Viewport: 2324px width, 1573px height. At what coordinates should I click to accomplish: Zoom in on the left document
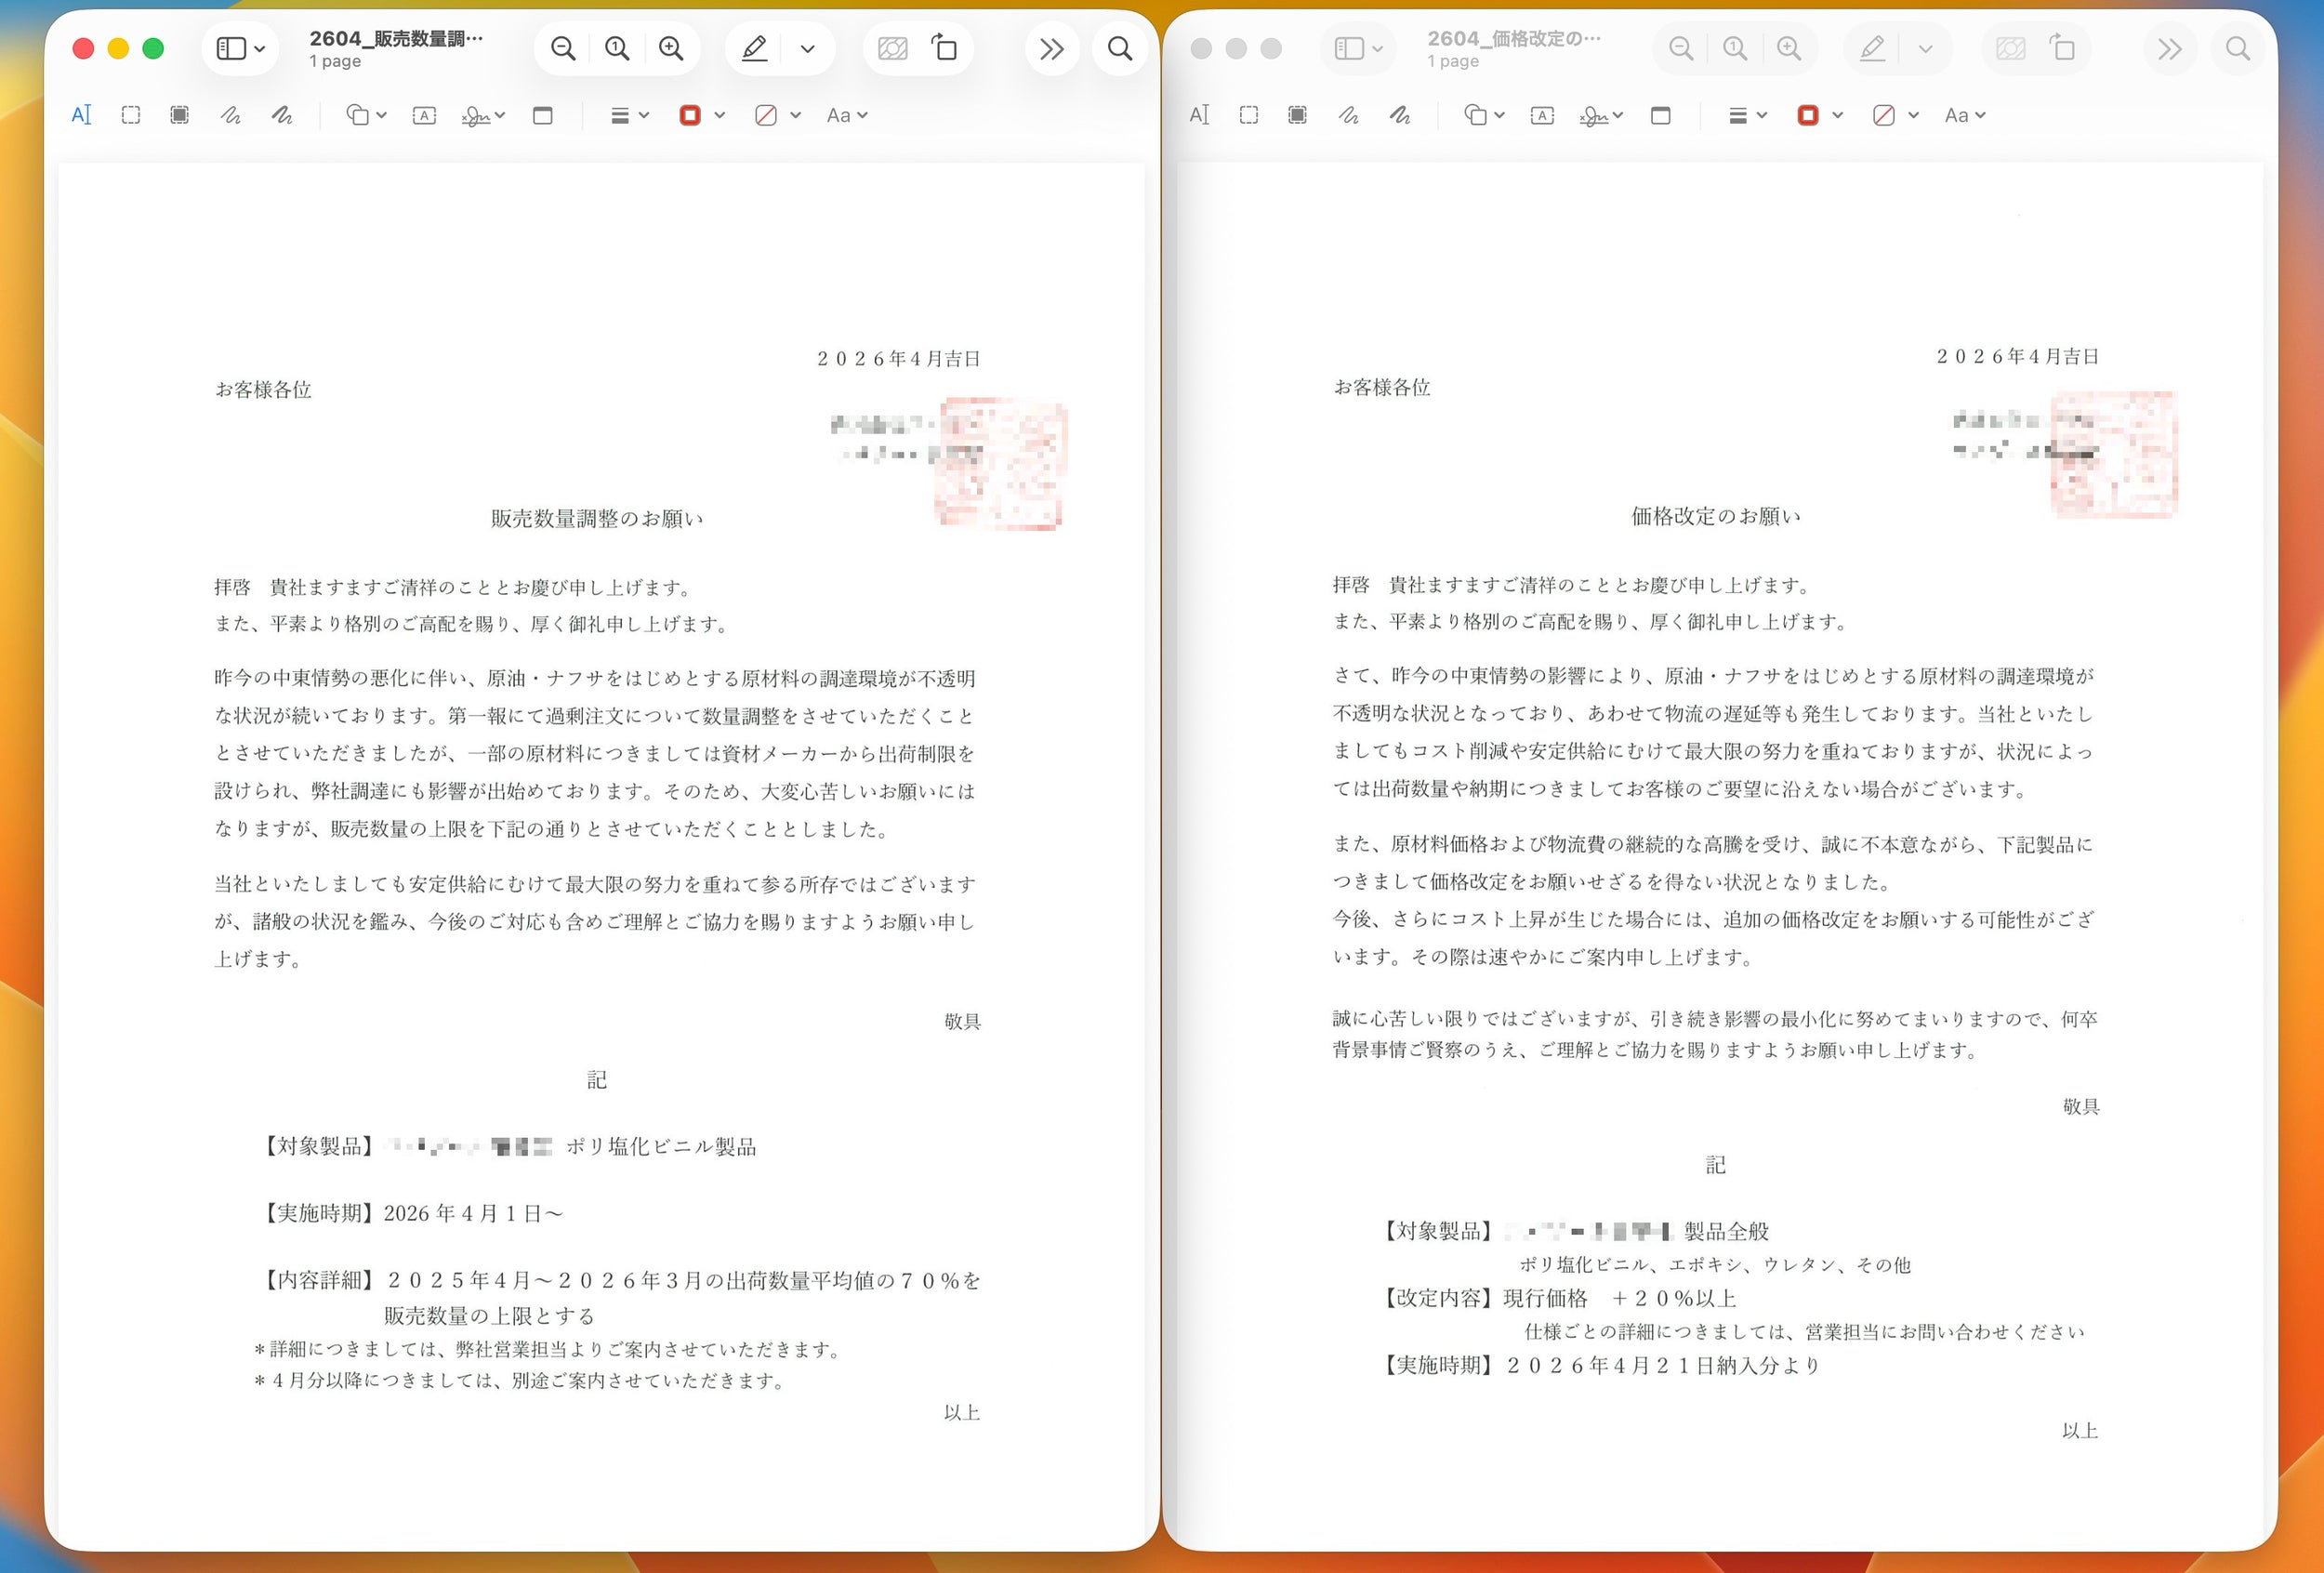pos(671,48)
